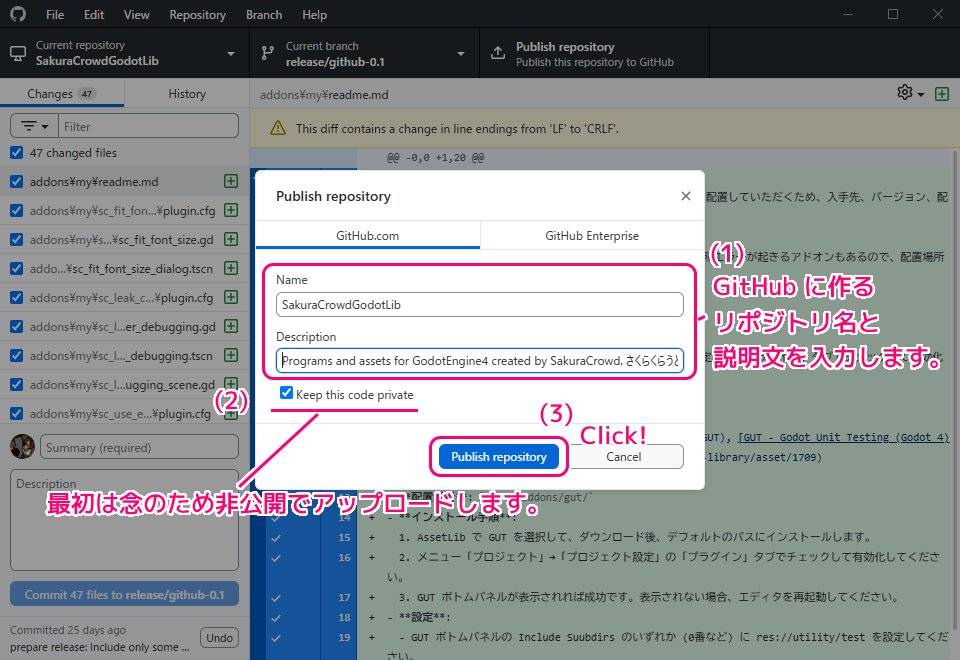Undo the last commit
This screenshot has width=960, height=660.
pyautogui.click(x=219, y=637)
